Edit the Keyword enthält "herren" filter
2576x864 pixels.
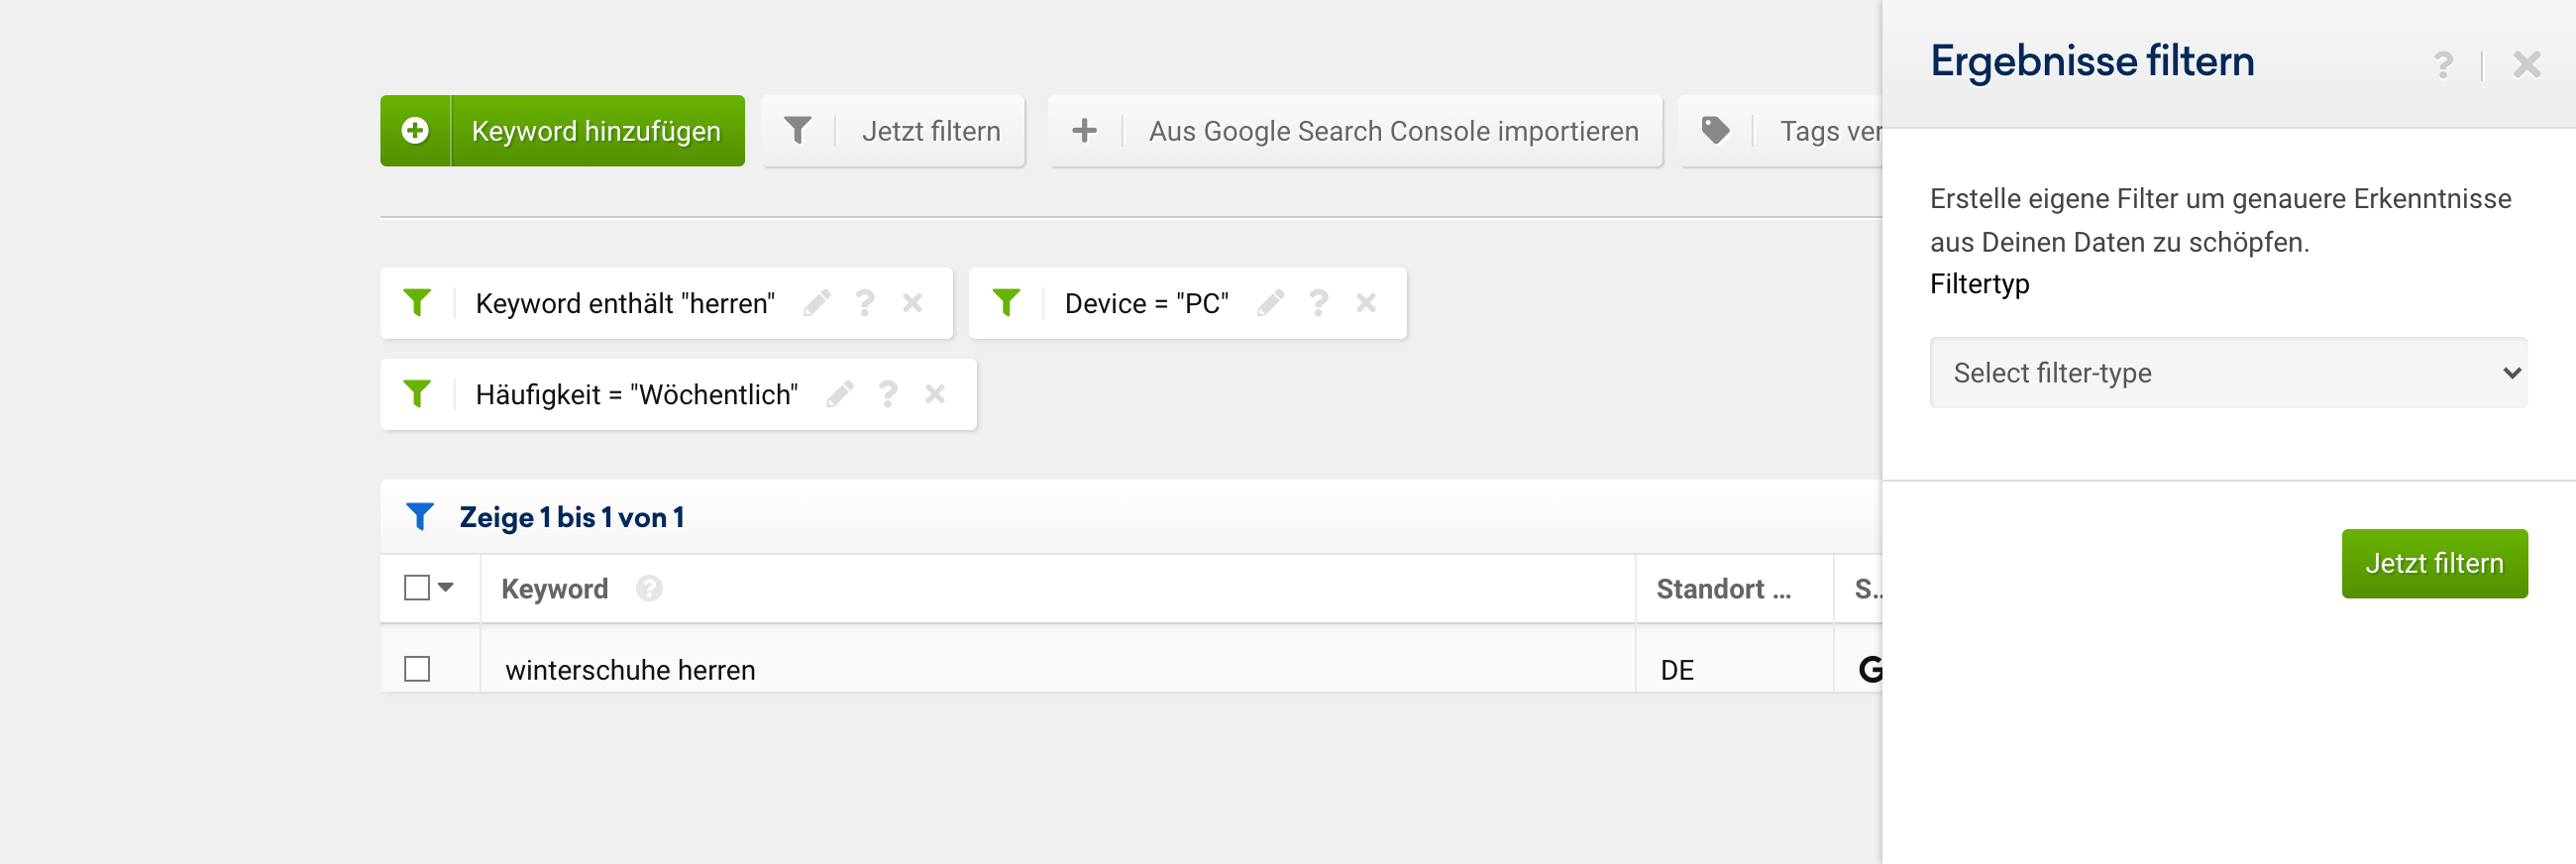(x=817, y=303)
